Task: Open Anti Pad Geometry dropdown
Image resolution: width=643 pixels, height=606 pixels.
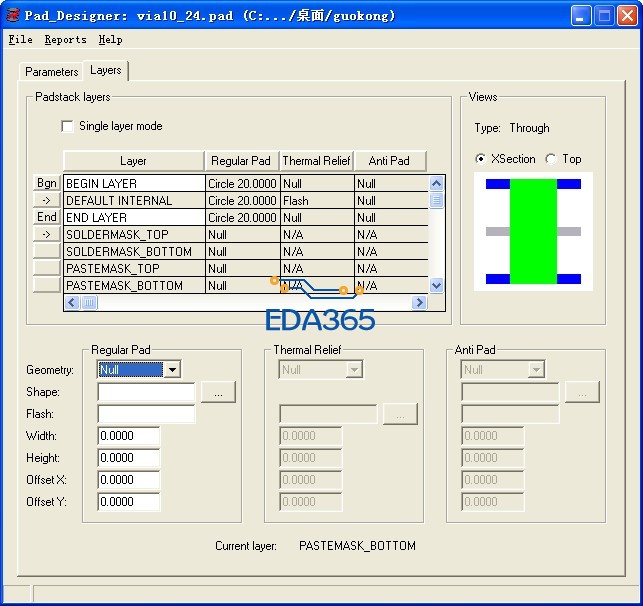Action: (536, 370)
